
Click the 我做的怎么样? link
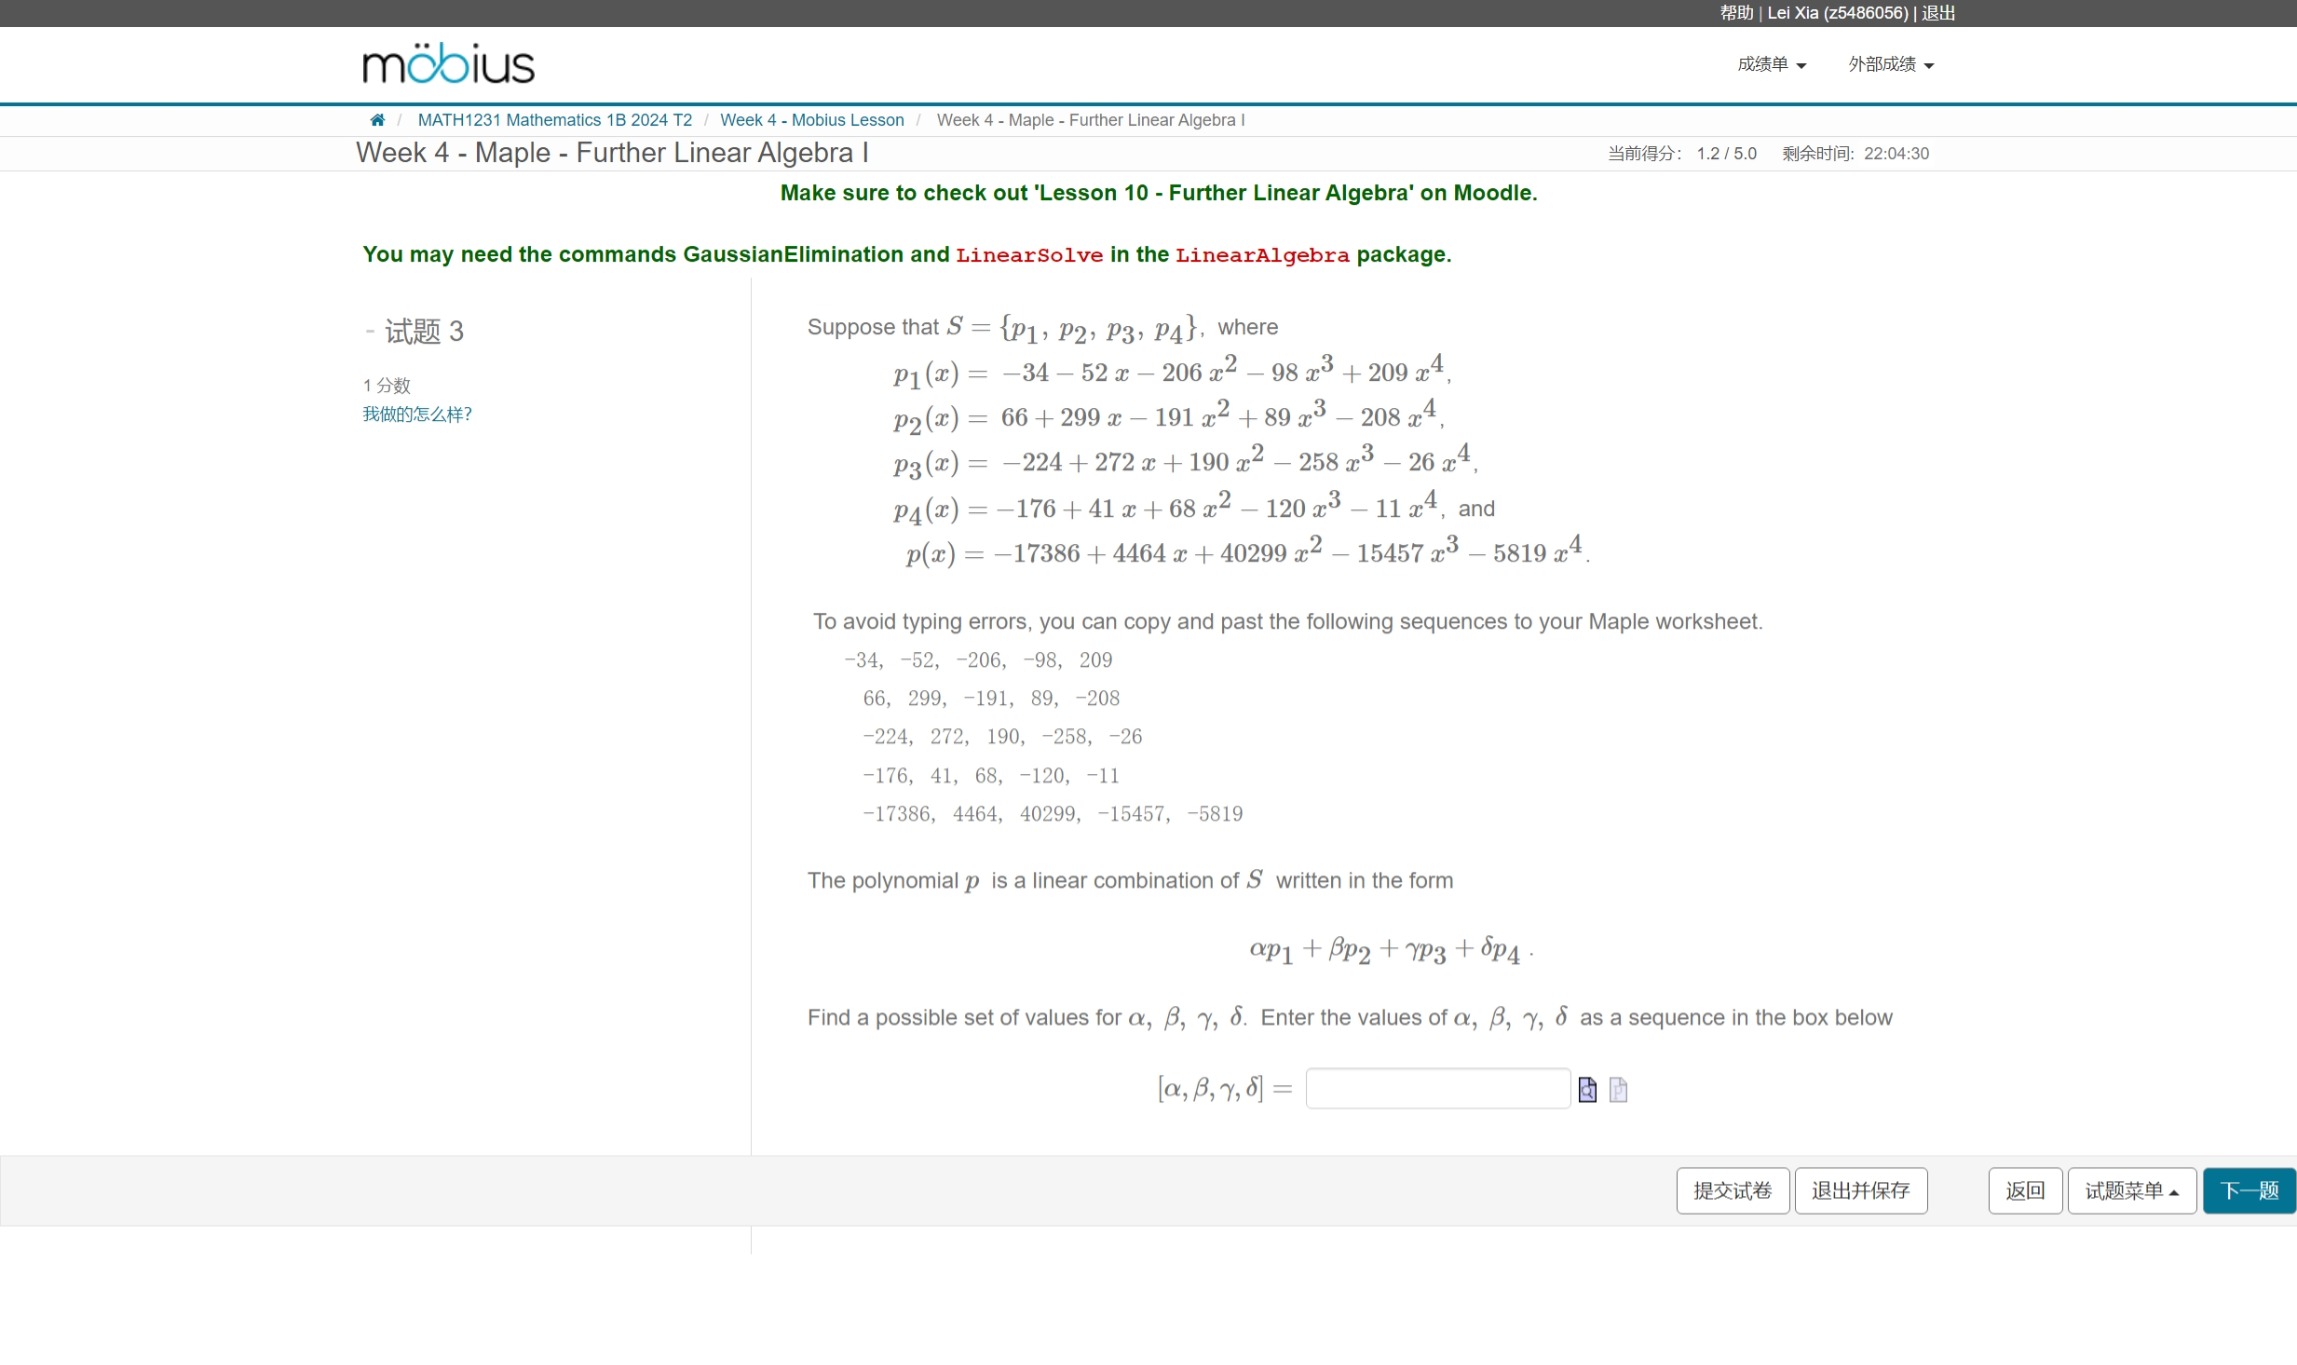coord(417,413)
